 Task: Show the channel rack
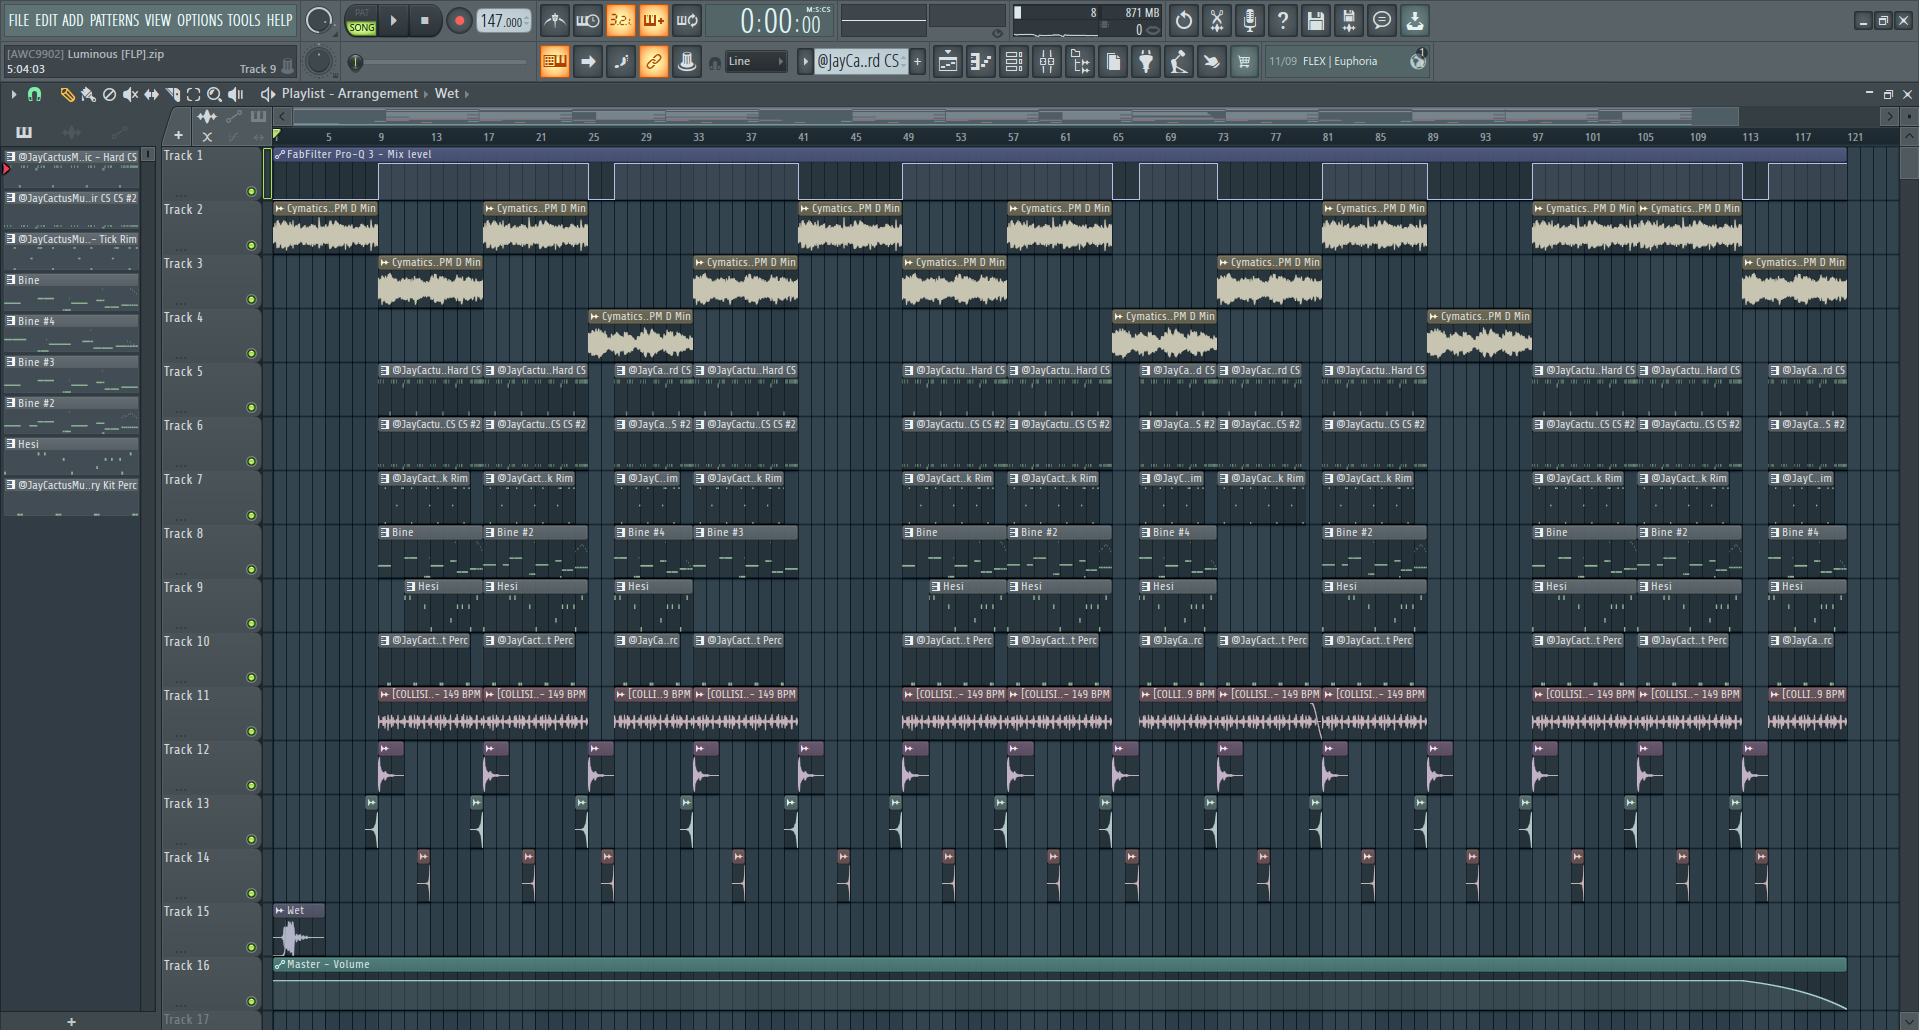(x=1014, y=62)
